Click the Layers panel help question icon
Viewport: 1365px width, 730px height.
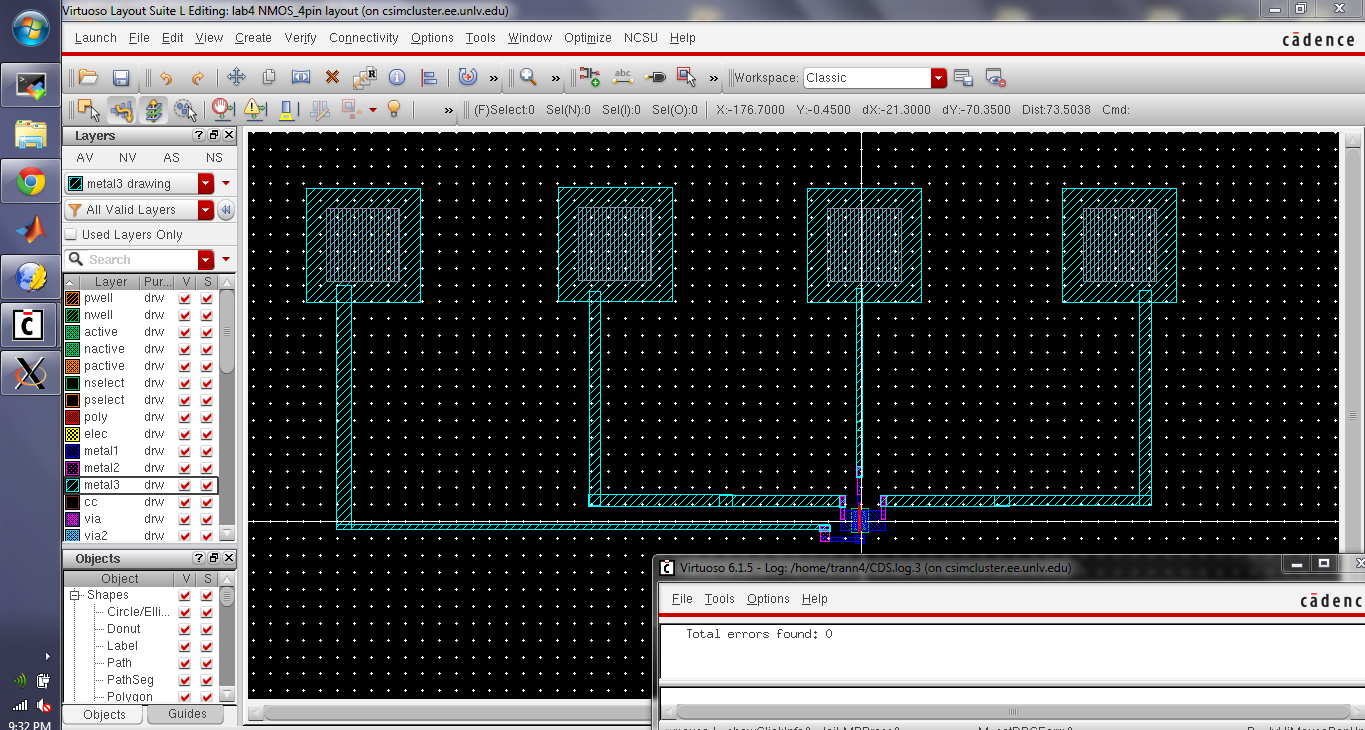pyautogui.click(x=198, y=135)
